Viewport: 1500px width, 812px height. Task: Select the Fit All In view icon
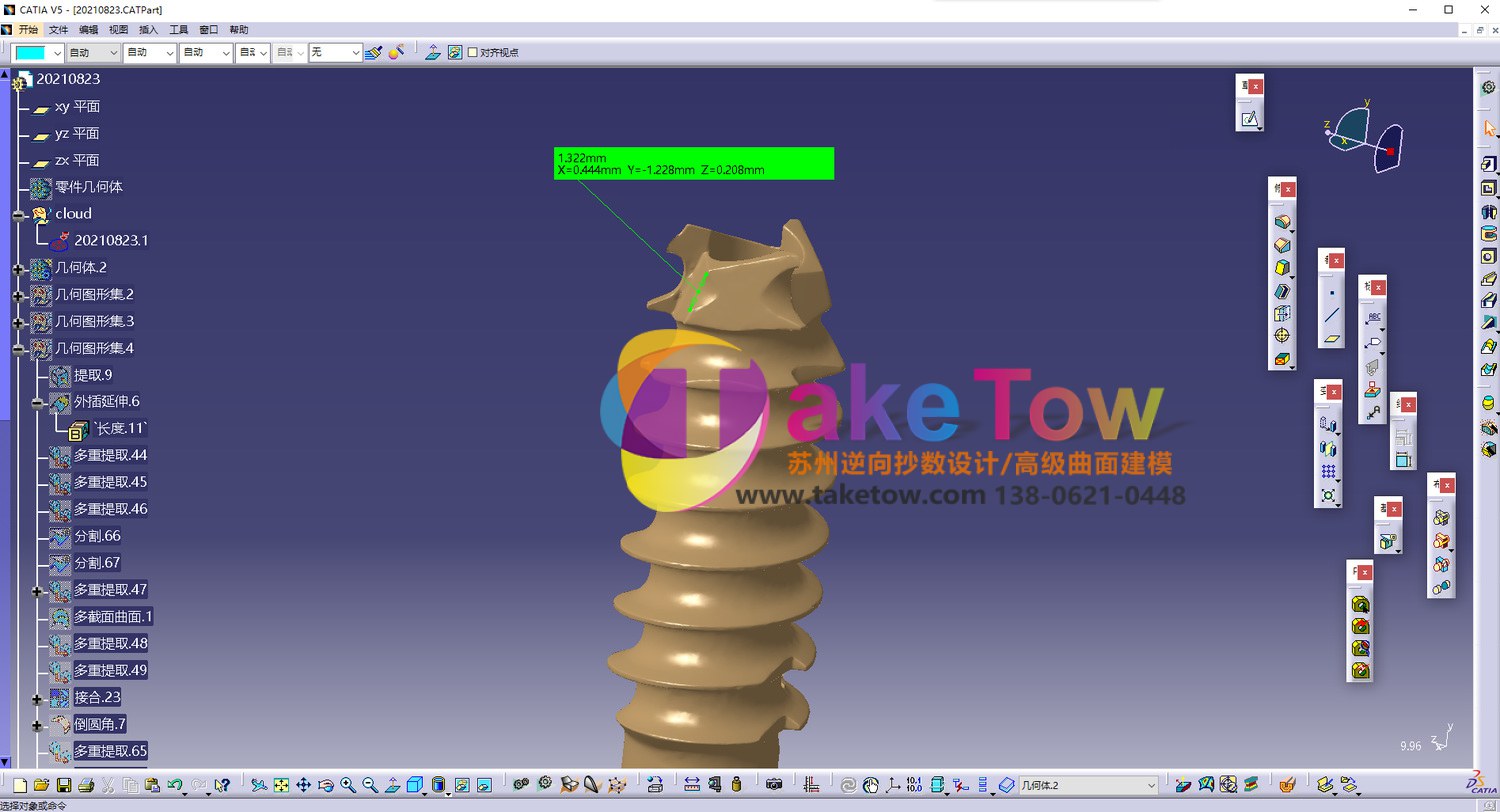pyautogui.click(x=282, y=785)
